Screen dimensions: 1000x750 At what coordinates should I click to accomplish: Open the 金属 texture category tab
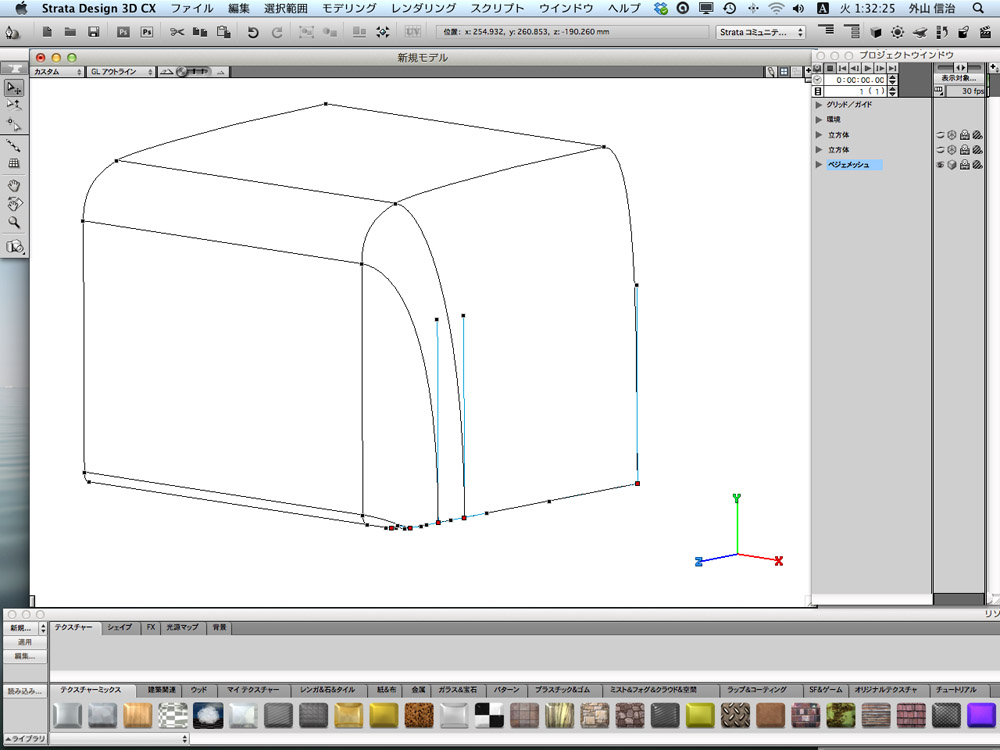(x=418, y=690)
